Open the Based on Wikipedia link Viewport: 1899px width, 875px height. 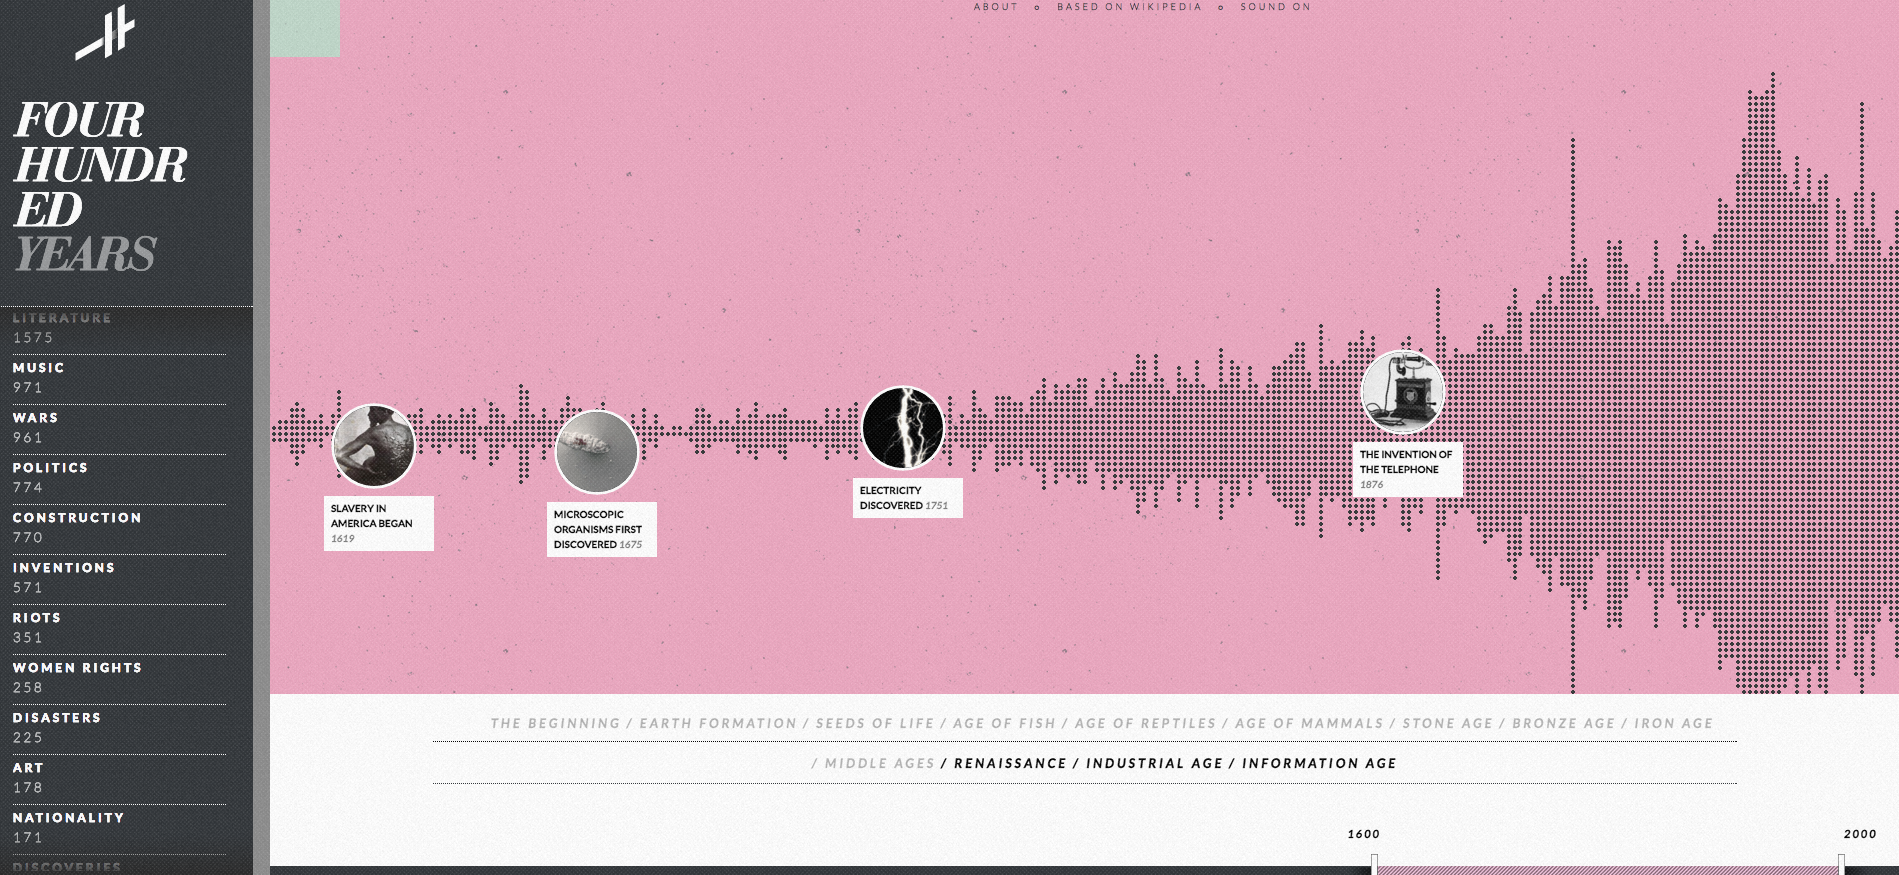[1129, 7]
